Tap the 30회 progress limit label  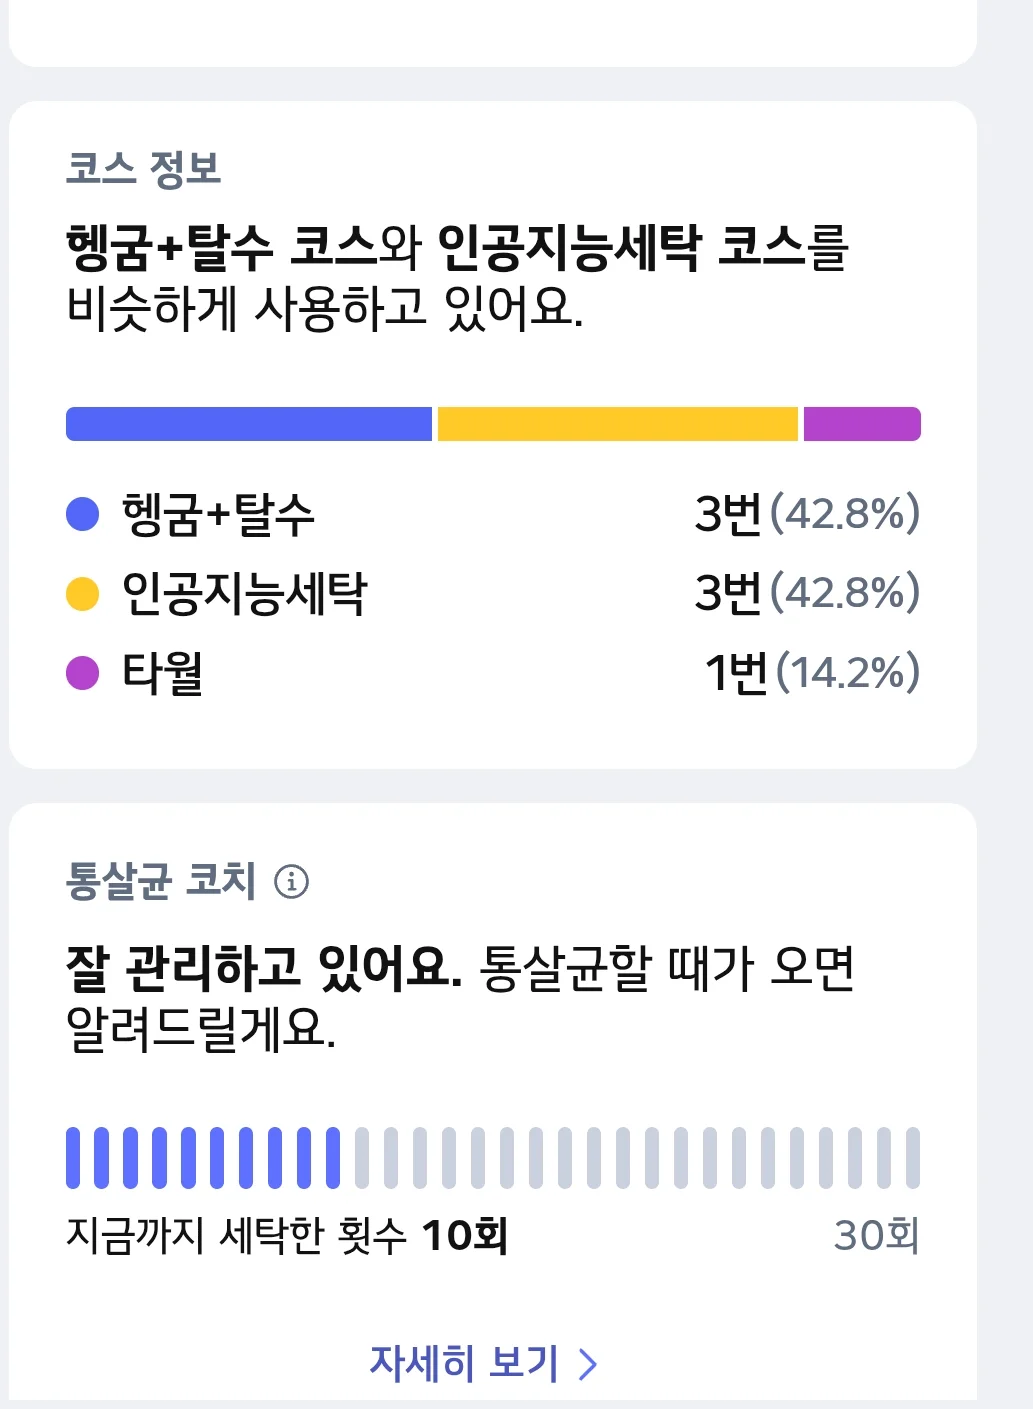tap(877, 1236)
